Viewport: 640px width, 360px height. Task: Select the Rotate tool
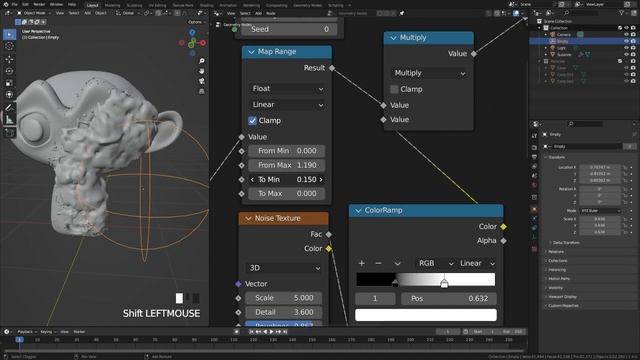pos(9,71)
